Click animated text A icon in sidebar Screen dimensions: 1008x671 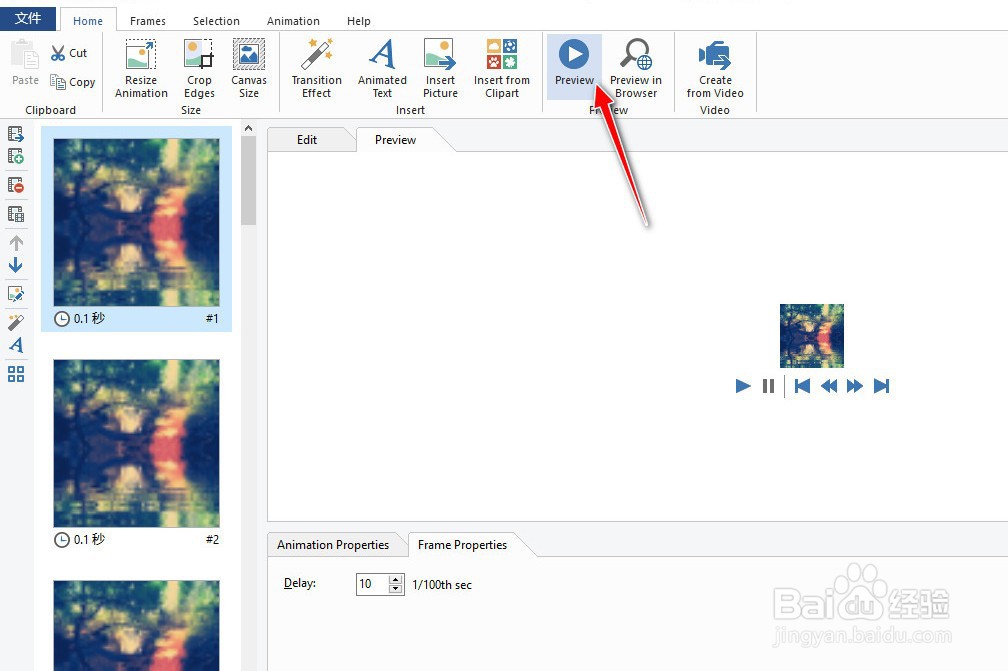point(16,345)
